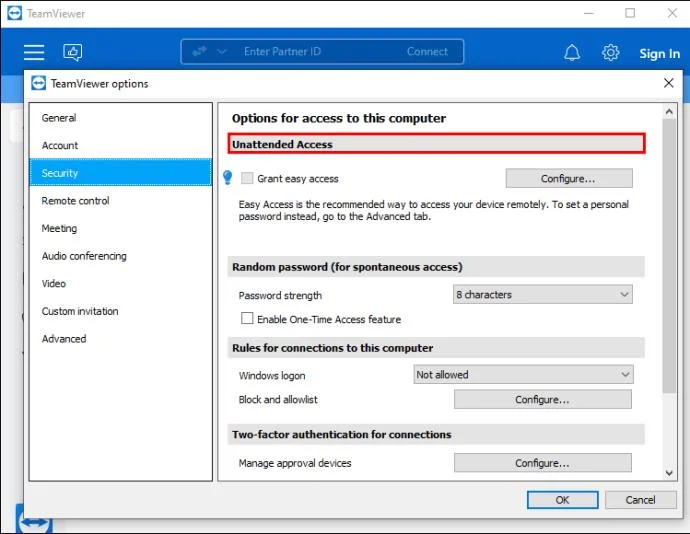690x534 pixels.
Task: Open the hamburger menu in TeamViewer main window
Action: [34, 52]
